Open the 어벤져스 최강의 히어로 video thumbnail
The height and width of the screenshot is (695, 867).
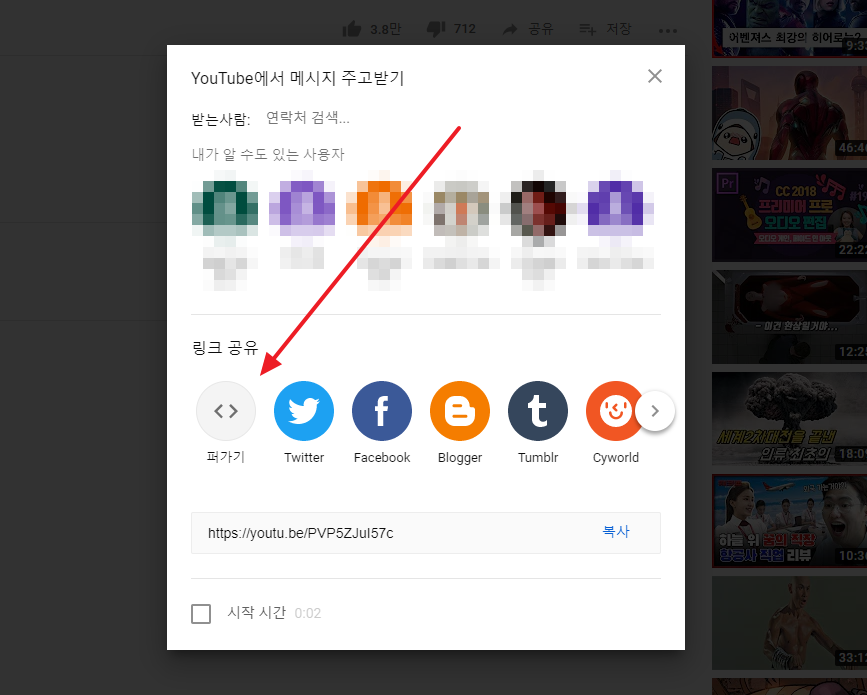tap(790, 28)
